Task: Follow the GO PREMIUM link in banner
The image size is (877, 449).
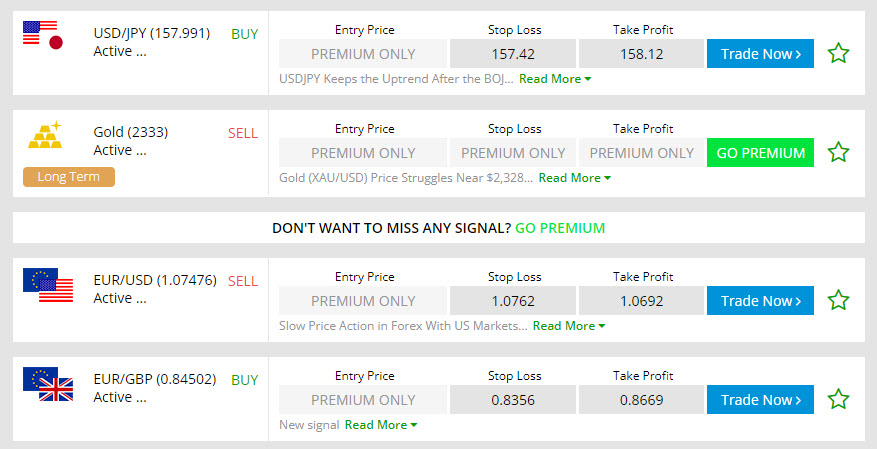Action: point(560,228)
